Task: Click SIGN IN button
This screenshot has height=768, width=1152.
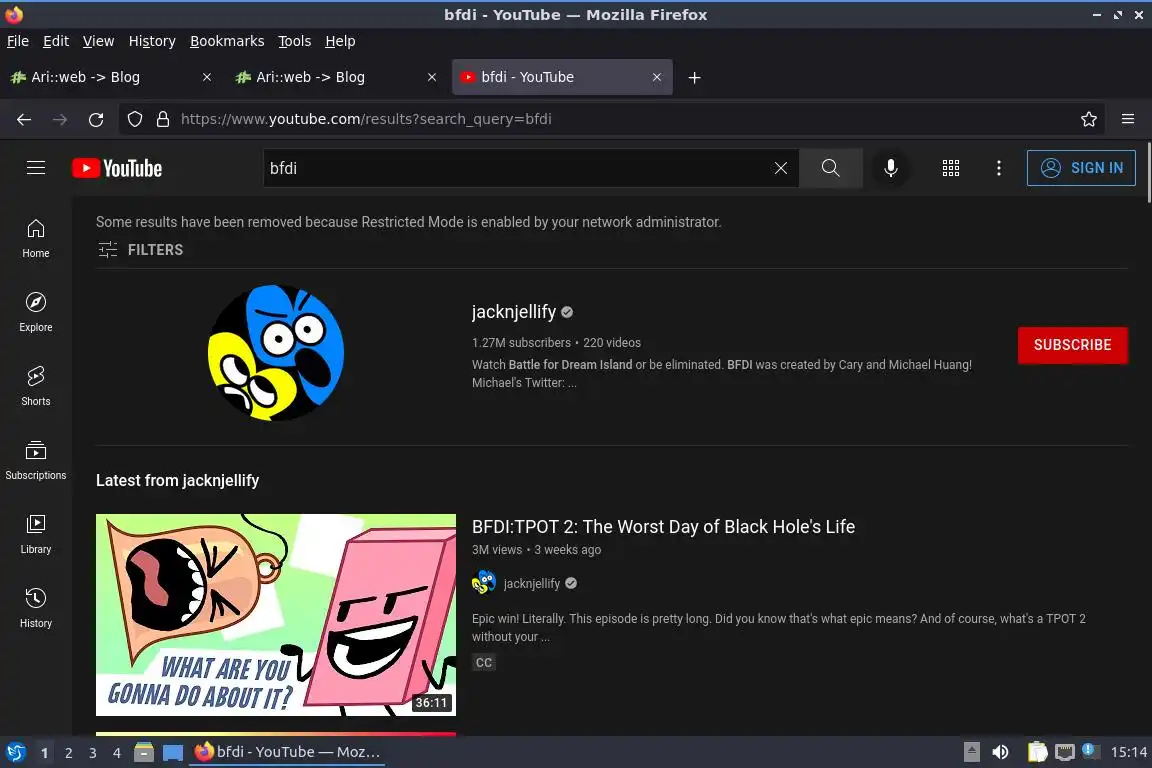Action: click(x=1081, y=168)
